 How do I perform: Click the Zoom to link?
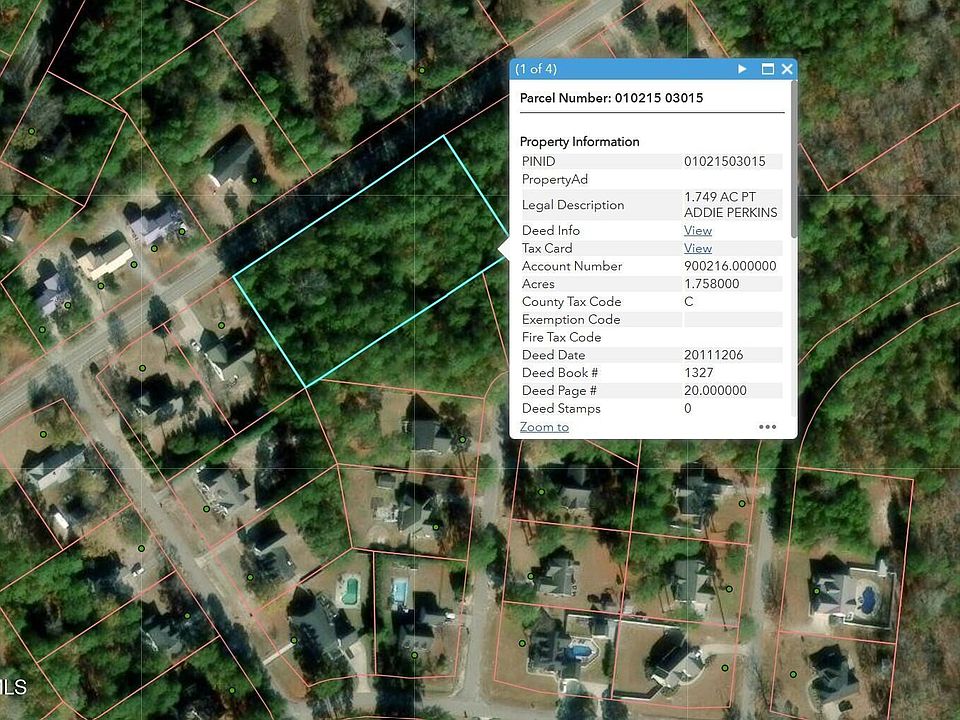(544, 427)
